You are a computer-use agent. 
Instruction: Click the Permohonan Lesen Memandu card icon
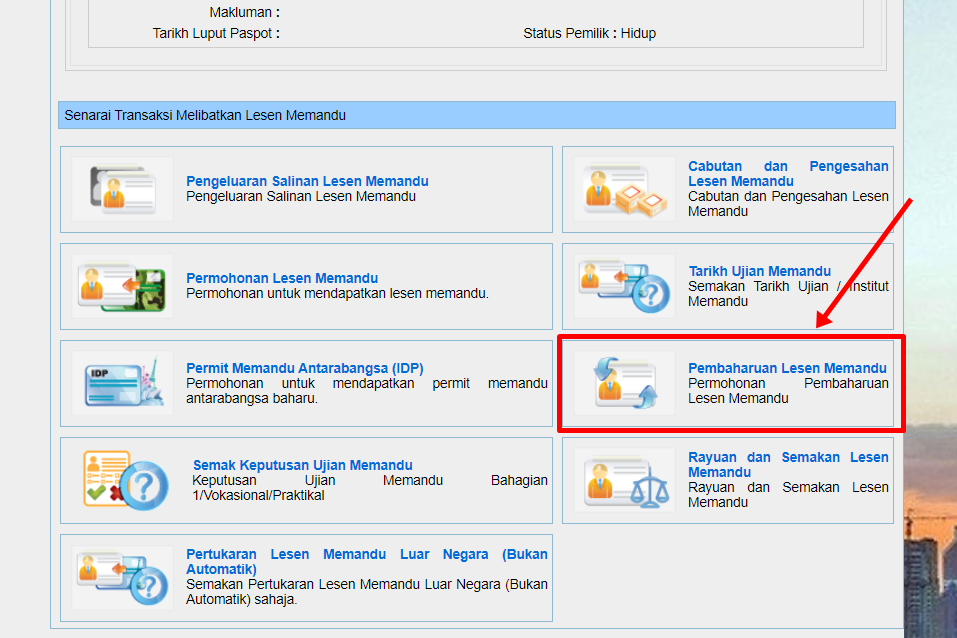tap(122, 286)
